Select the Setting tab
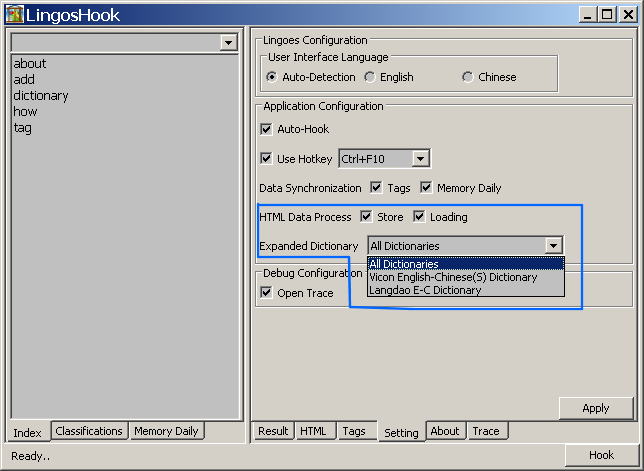The width and height of the screenshot is (644, 471). pyautogui.click(x=401, y=432)
